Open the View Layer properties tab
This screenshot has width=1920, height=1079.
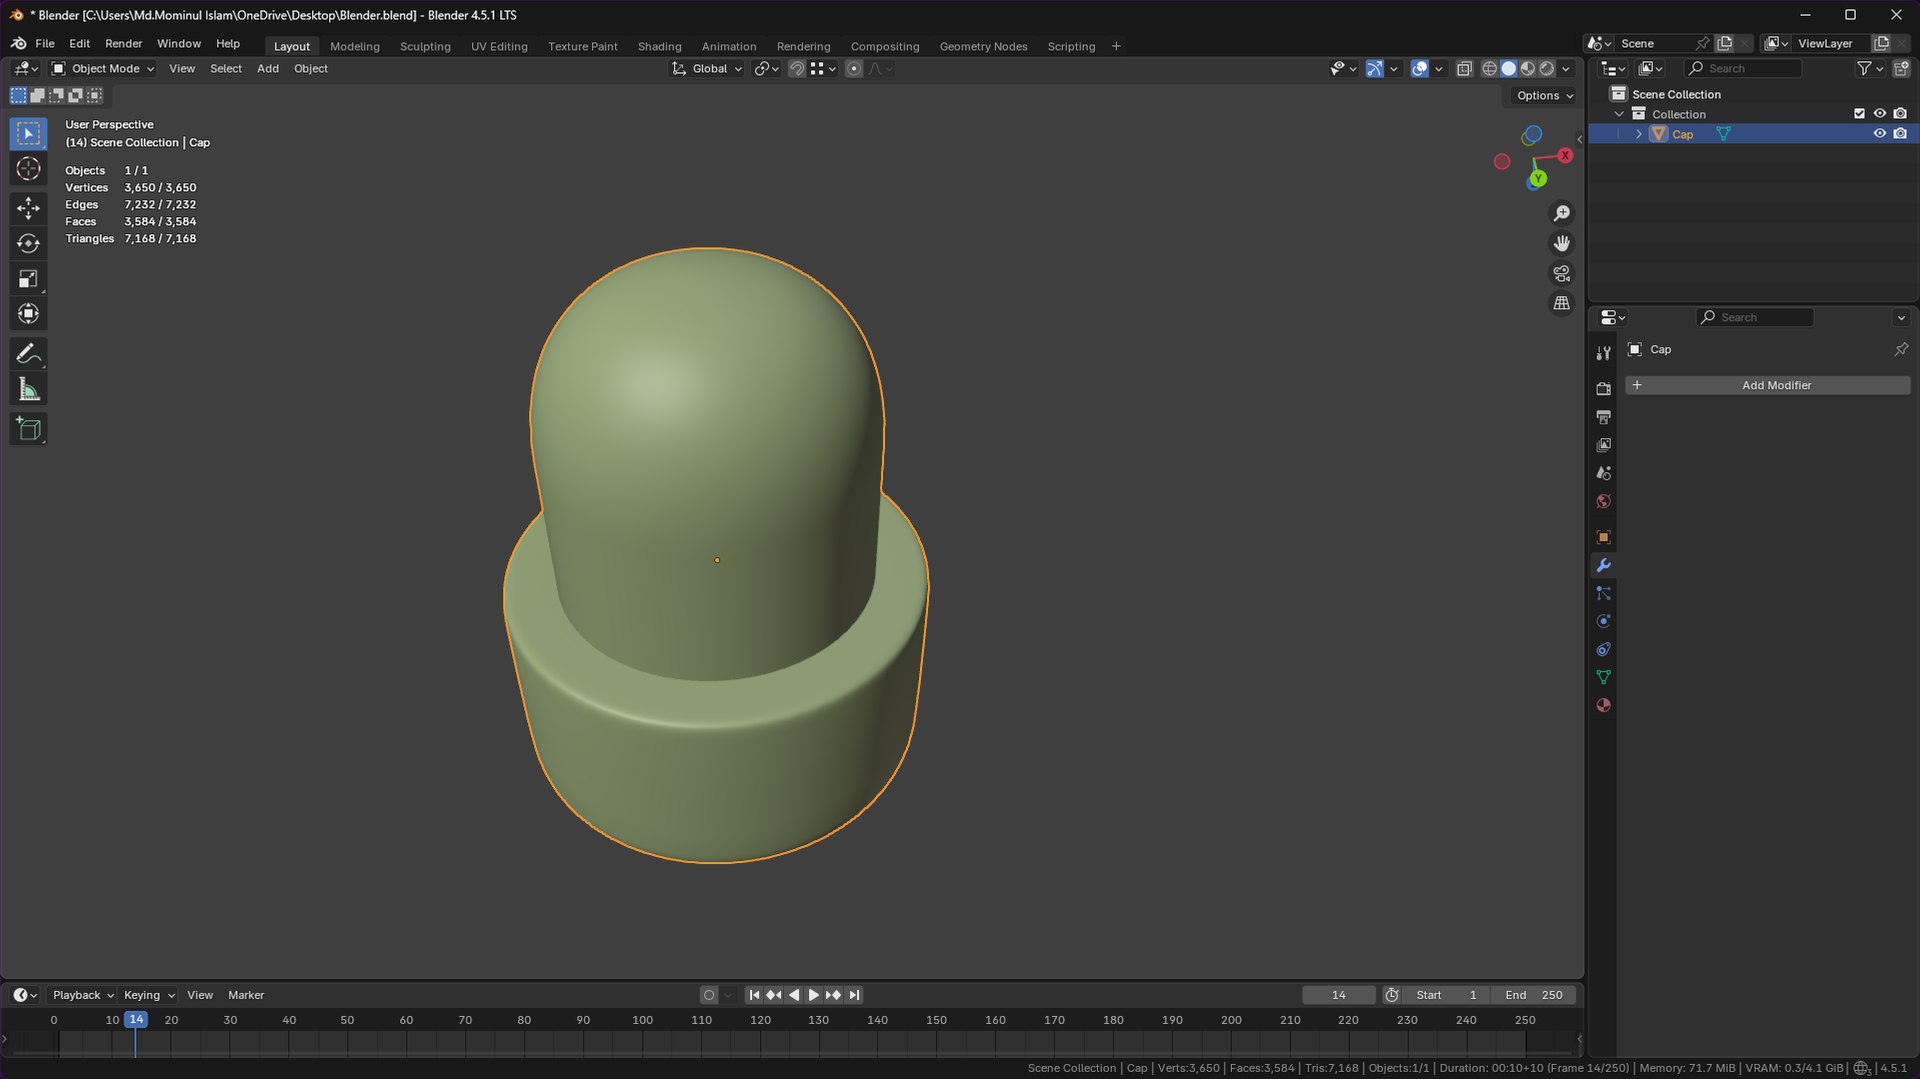[1603, 444]
